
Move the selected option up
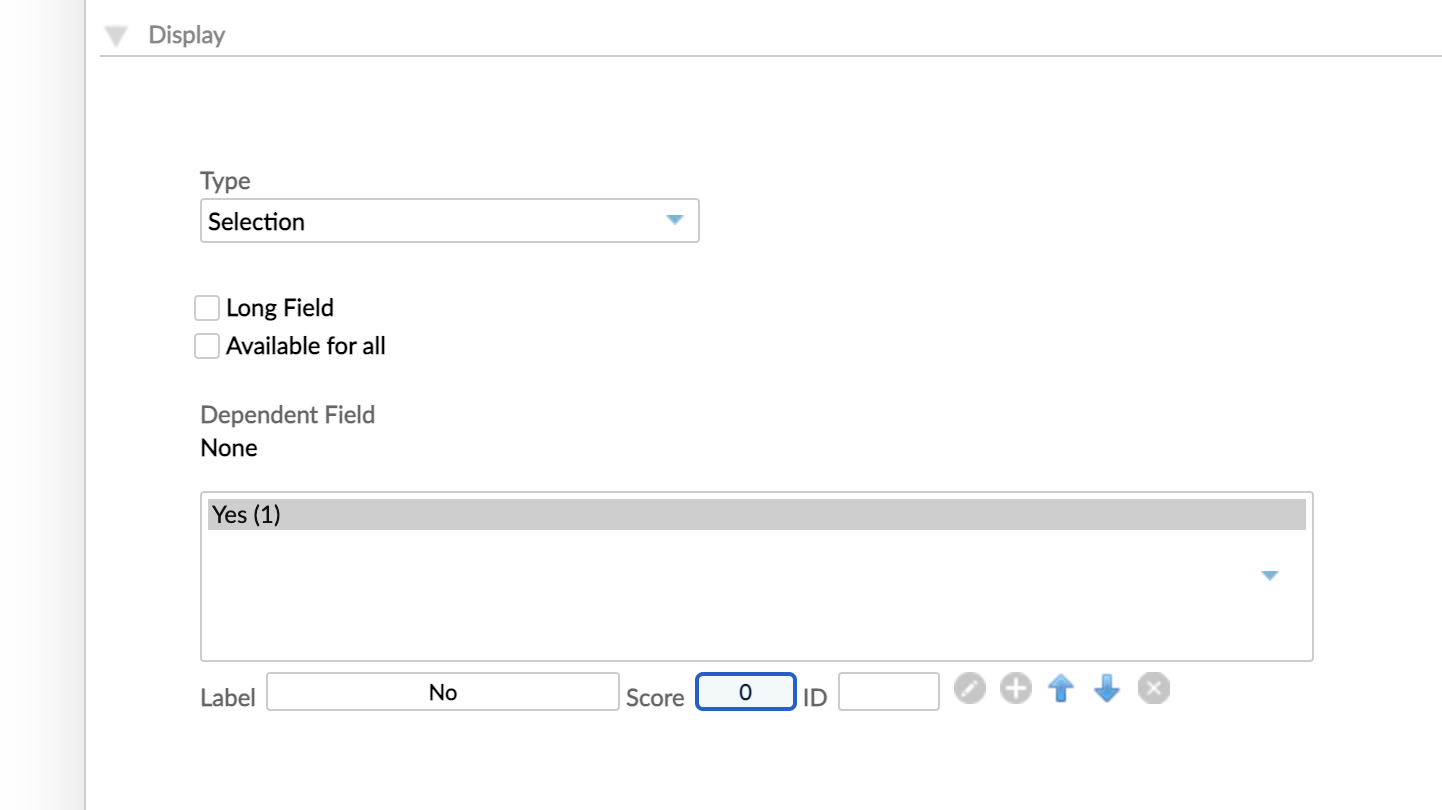[1061, 688]
